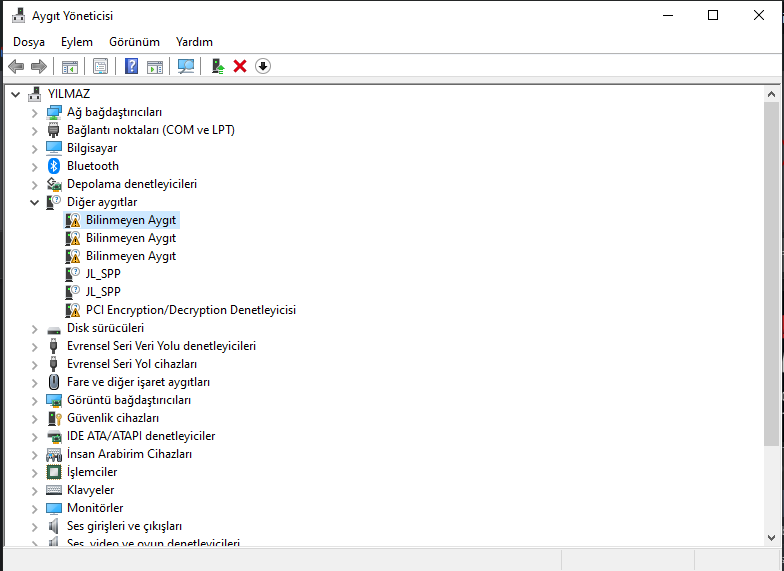This screenshot has height=571, width=784.
Task: Click the vertical scrollbar thumb
Action: (x=771, y=274)
